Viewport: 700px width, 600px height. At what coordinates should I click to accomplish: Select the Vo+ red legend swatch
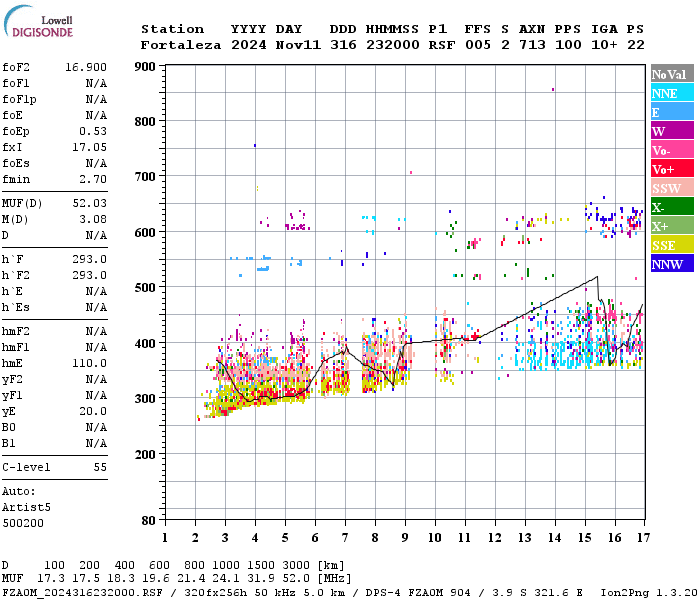click(672, 169)
